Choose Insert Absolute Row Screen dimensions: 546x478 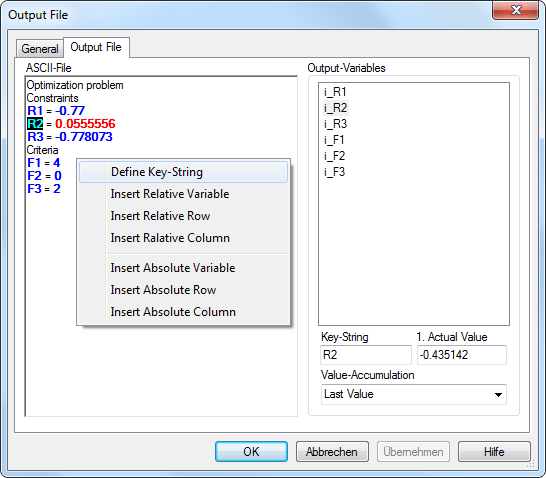(183, 290)
